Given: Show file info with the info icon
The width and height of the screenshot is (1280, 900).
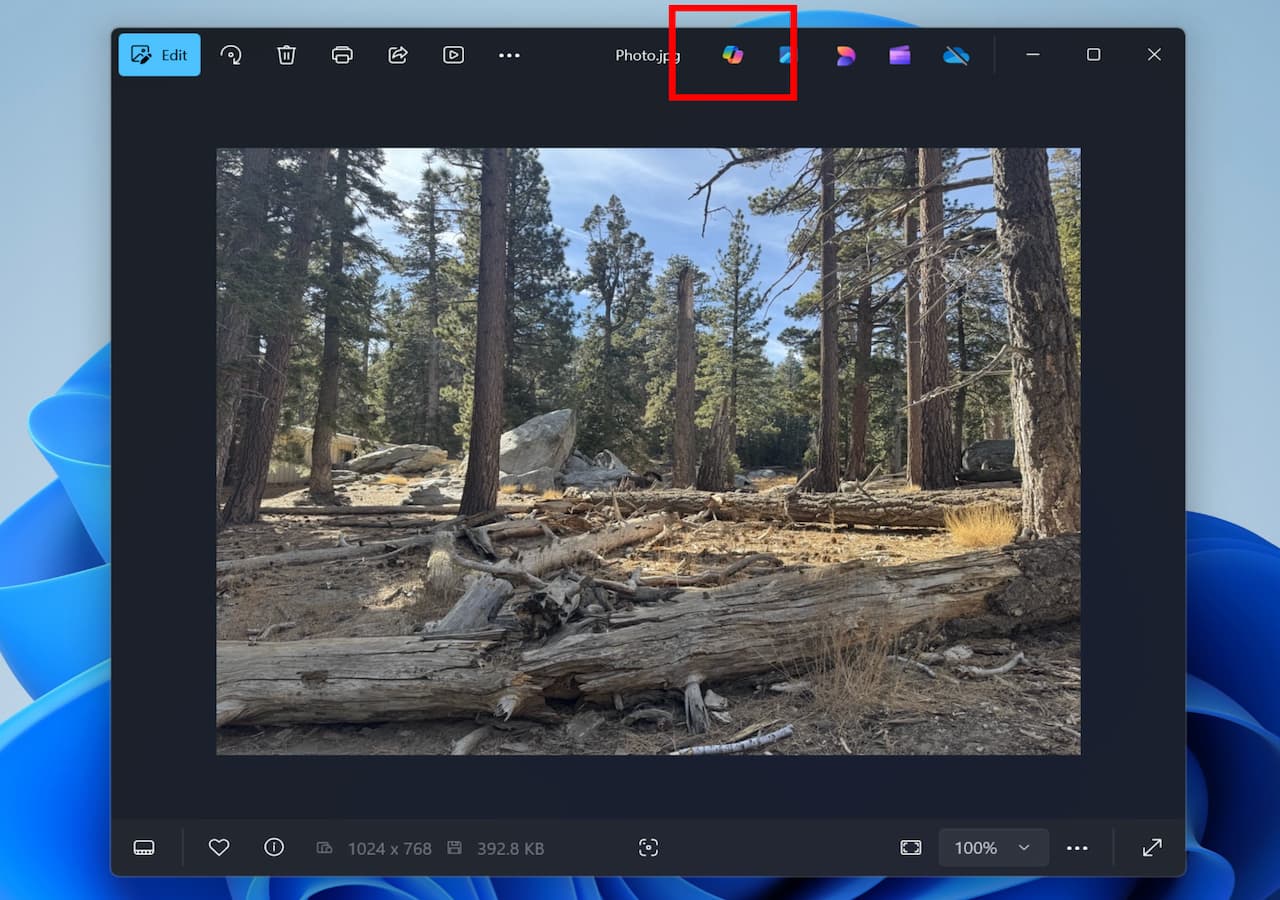Looking at the screenshot, I should [x=274, y=847].
